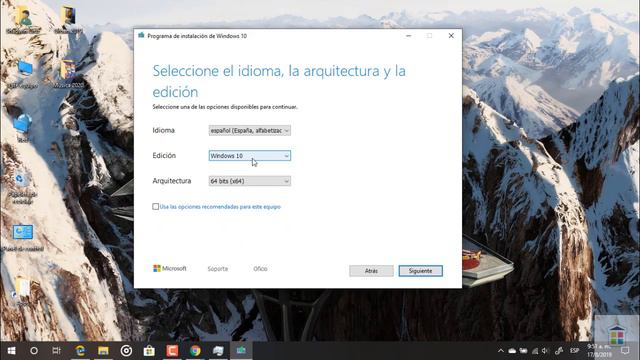Click the ESP language indicator
Viewport: 640px width, 360px height.
click(x=574, y=351)
